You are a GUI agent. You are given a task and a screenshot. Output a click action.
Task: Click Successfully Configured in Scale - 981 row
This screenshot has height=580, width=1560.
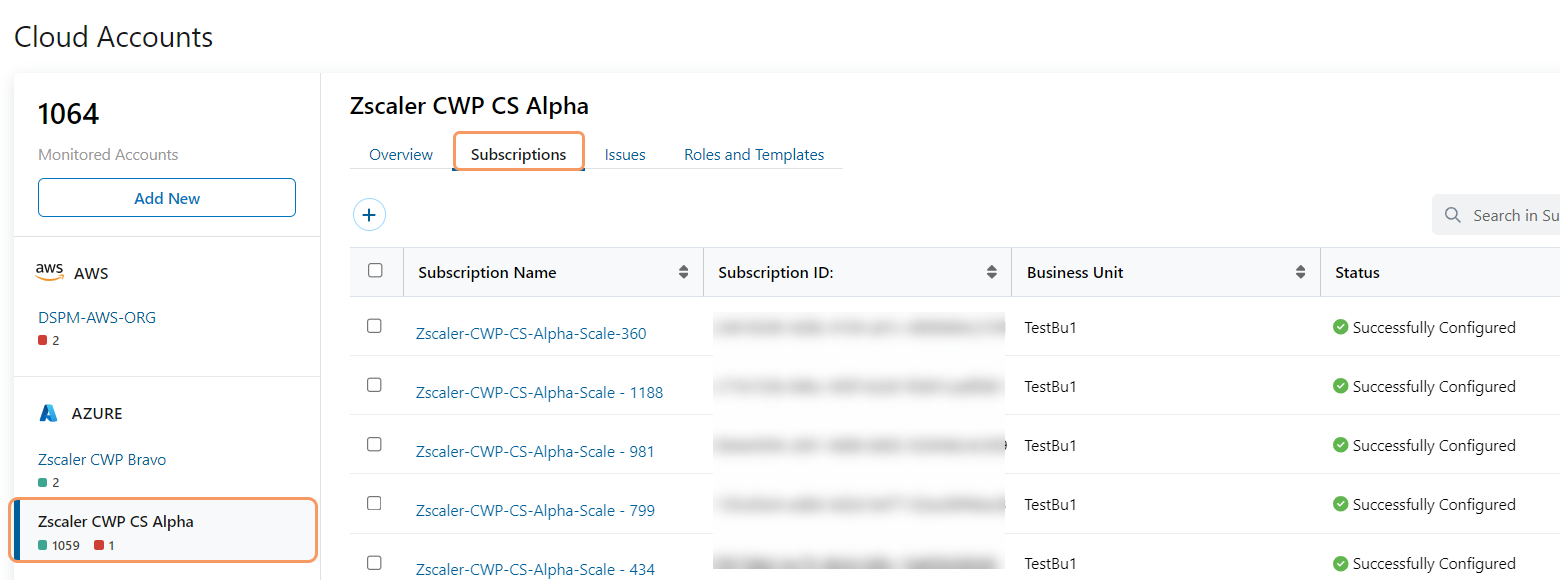1434,445
